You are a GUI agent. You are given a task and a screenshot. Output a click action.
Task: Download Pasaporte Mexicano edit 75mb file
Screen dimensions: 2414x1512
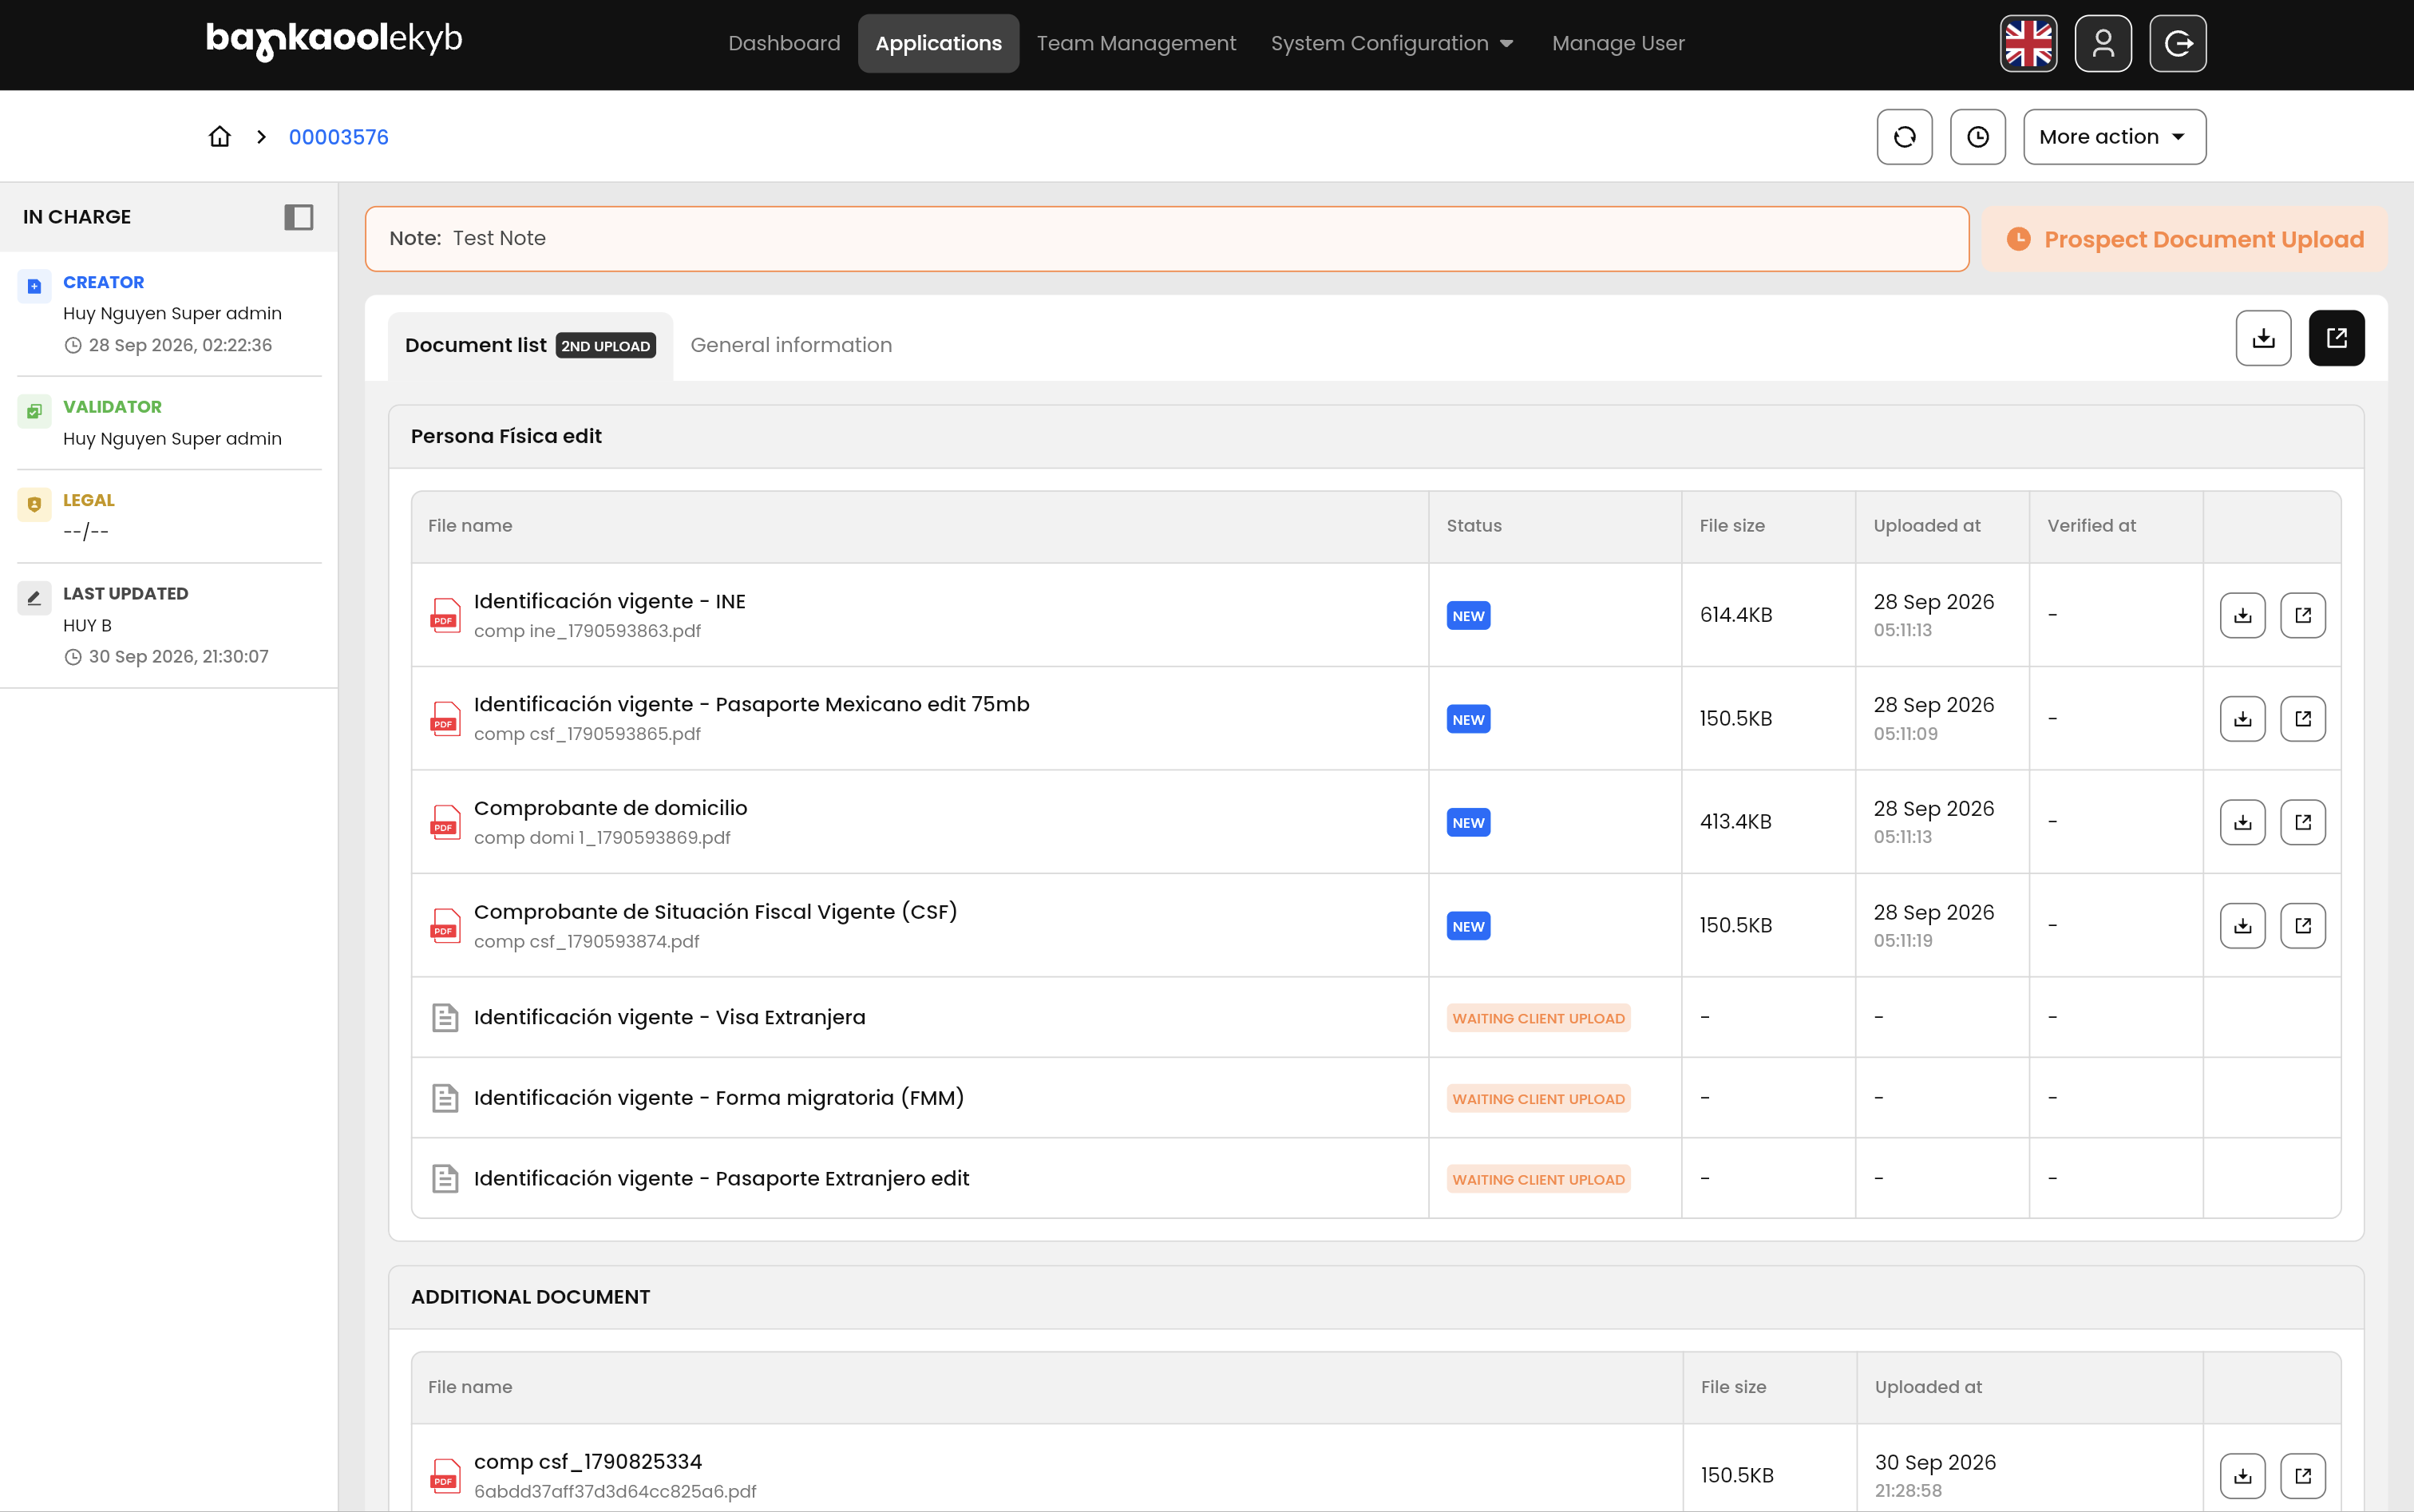(2243, 719)
